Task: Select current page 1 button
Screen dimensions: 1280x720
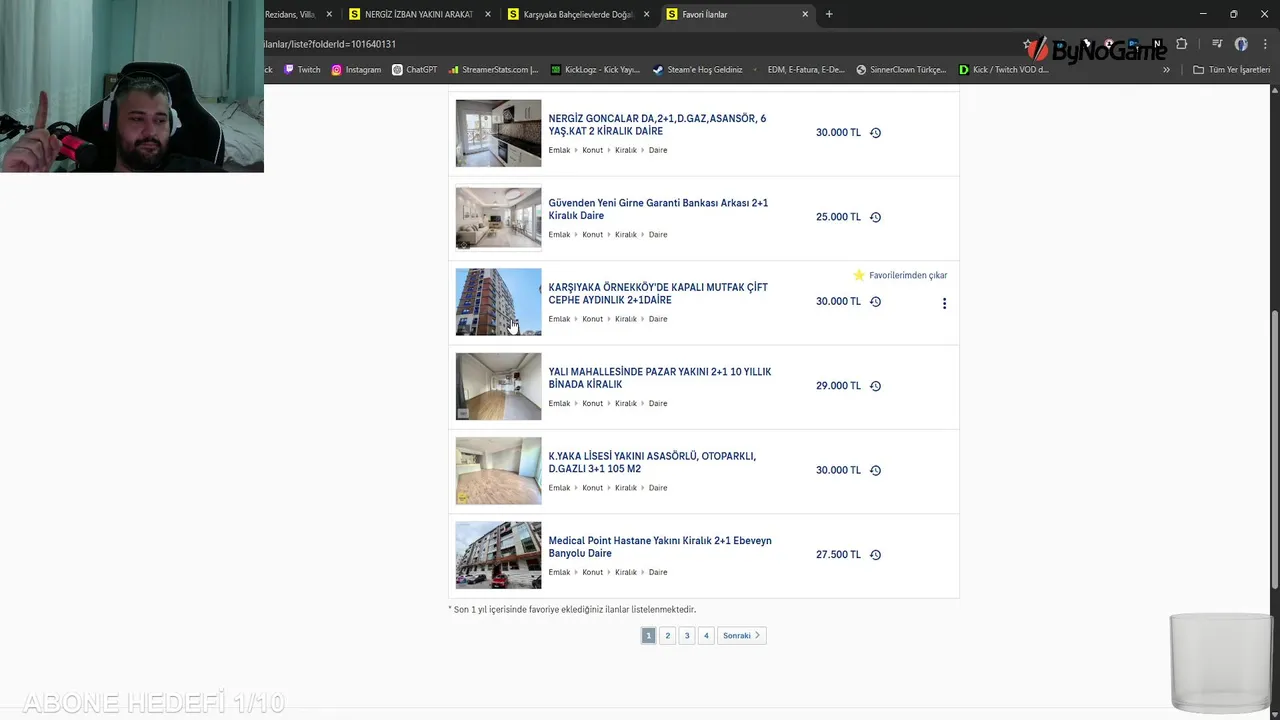Action: (x=648, y=636)
